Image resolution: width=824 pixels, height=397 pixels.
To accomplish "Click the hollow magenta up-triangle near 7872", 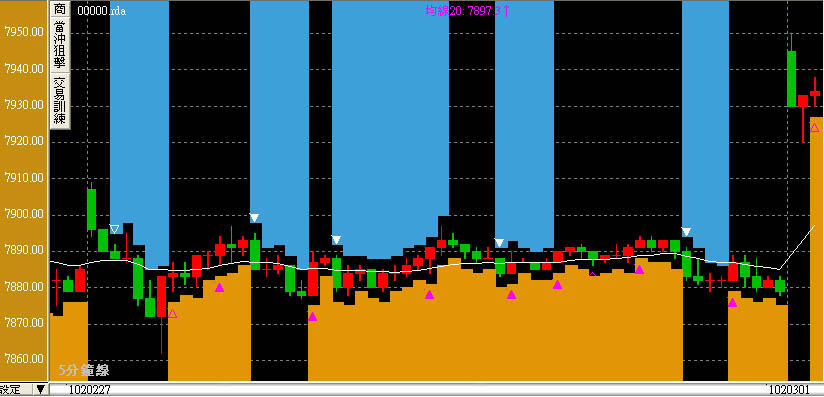I will pos(172,313).
